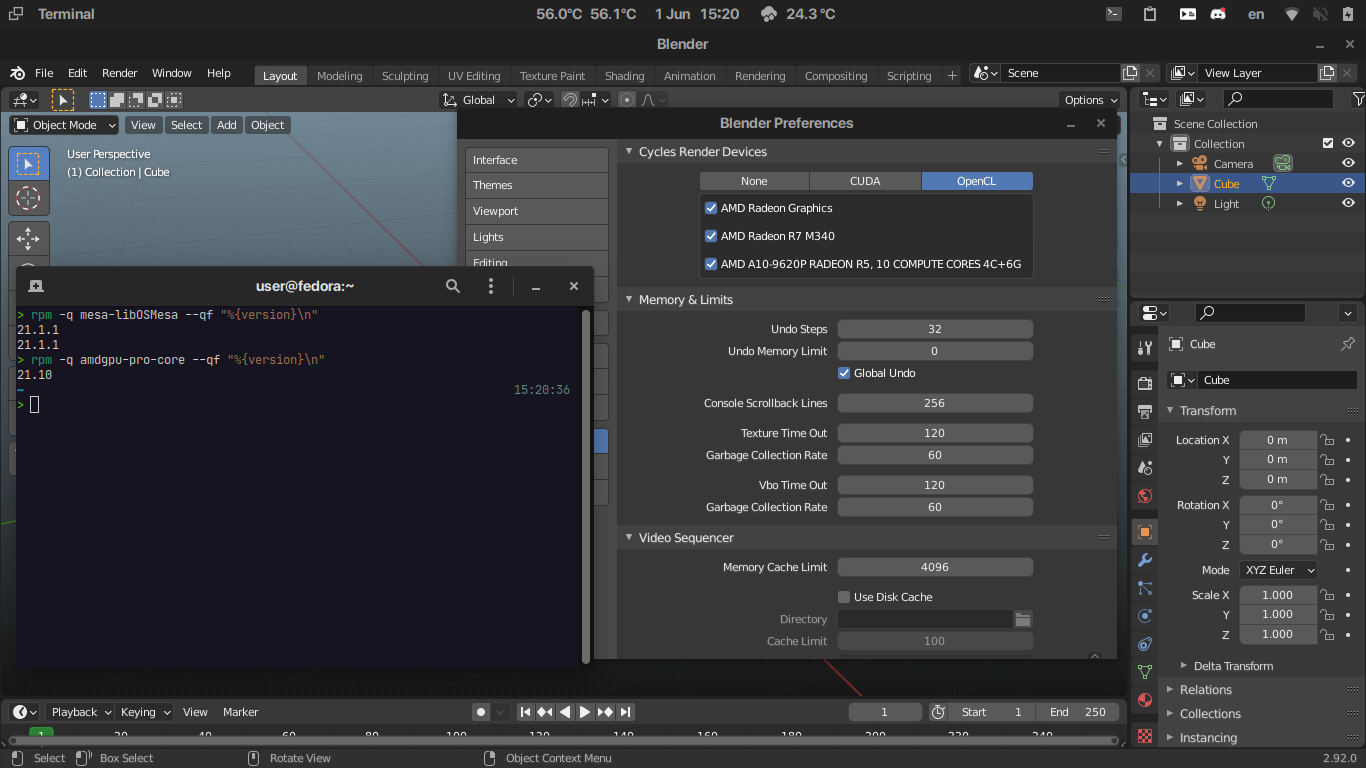The height and width of the screenshot is (768, 1366).
Task: Jump to the timeline end frame
Action: pos(625,712)
